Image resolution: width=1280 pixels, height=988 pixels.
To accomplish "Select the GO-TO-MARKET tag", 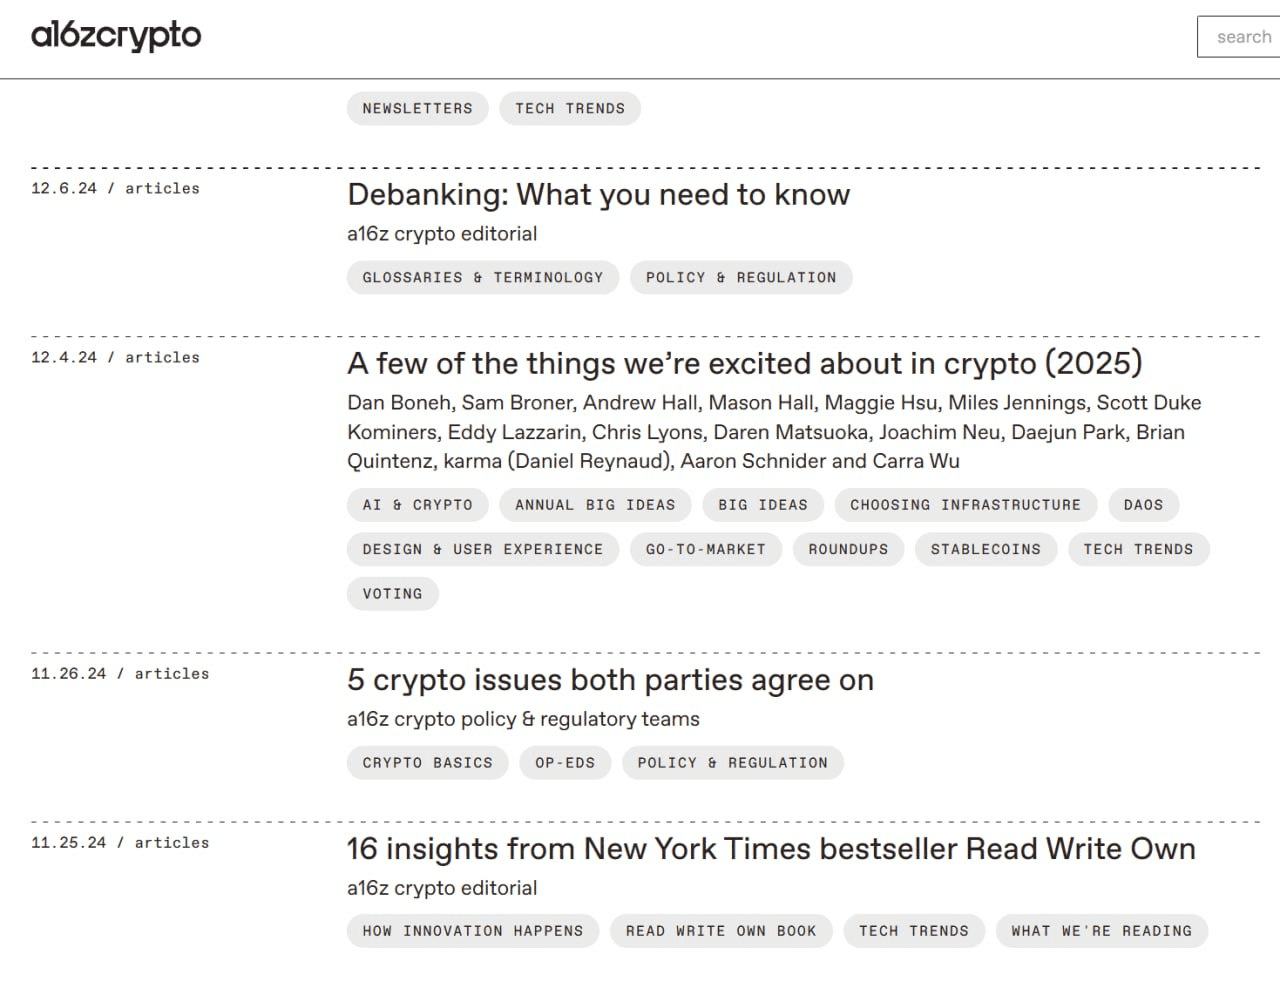I will (x=706, y=549).
